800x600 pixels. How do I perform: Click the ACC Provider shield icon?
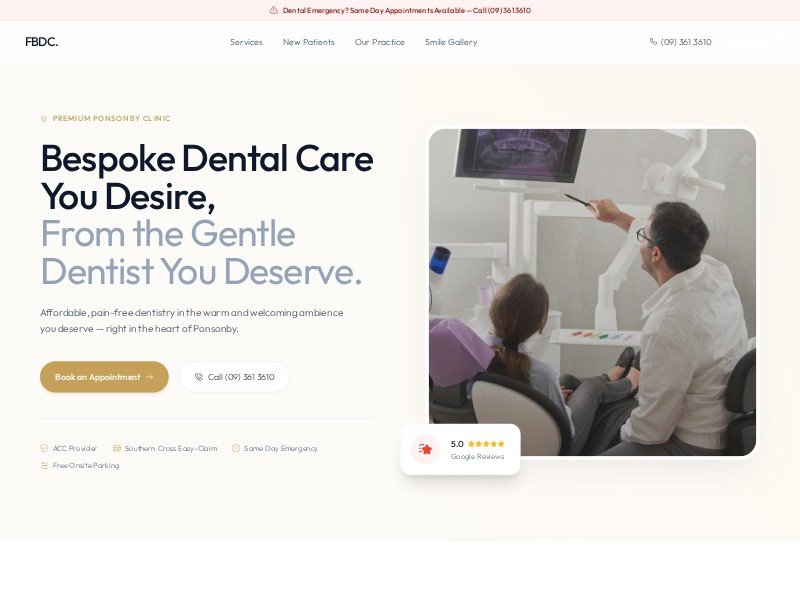click(x=44, y=448)
